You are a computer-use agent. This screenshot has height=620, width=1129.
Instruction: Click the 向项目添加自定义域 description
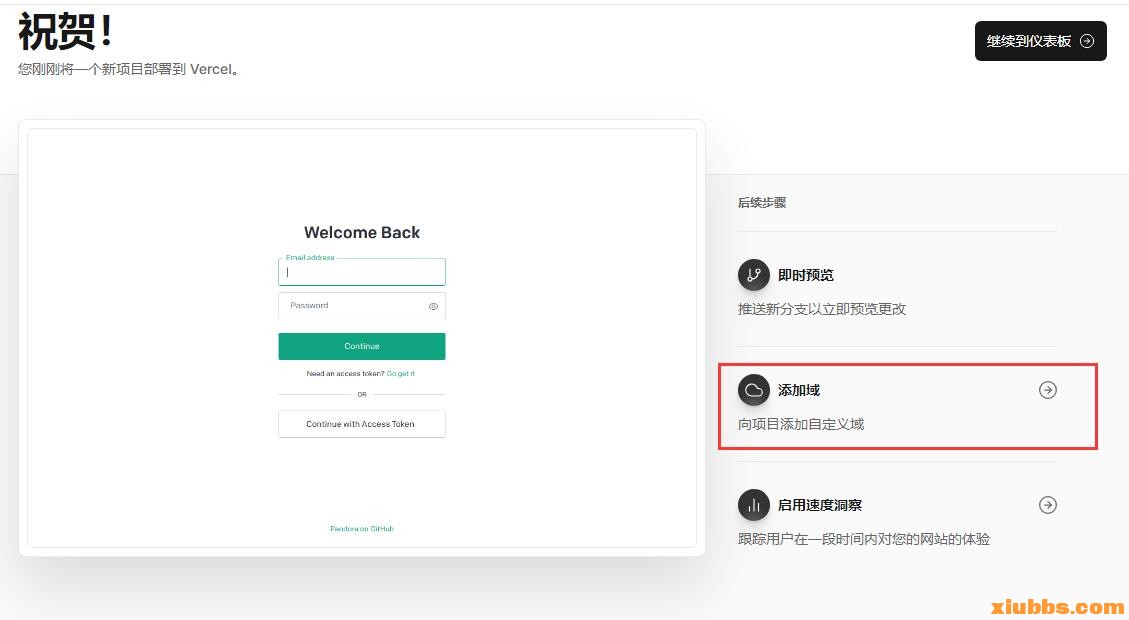pyautogui.click(x=801, y=424)
